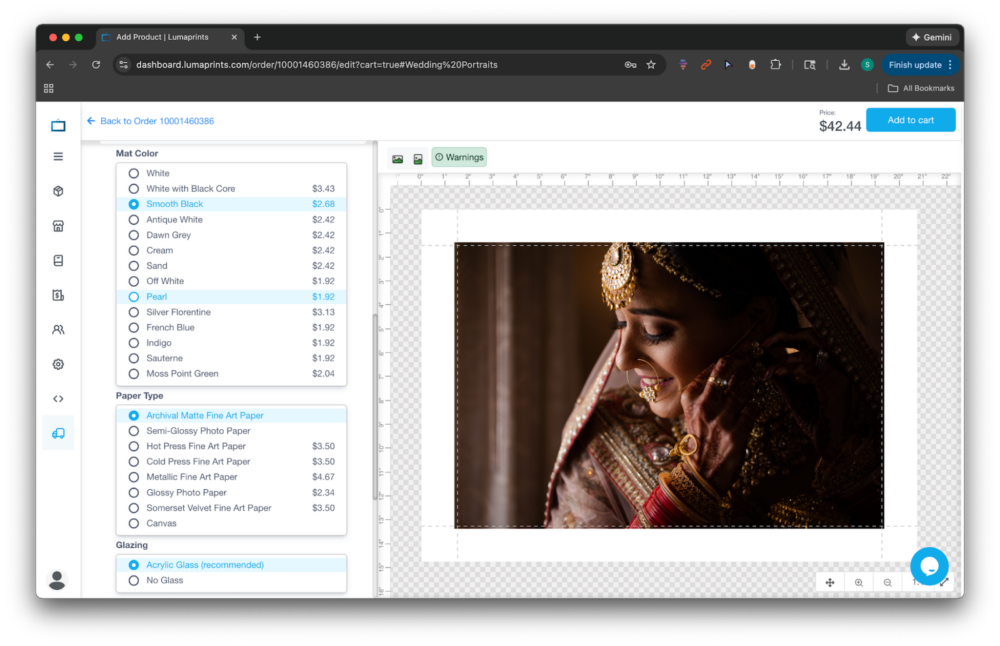
Task: Choose Metallic Fine Art Paper option
Action: click(191, 477)
